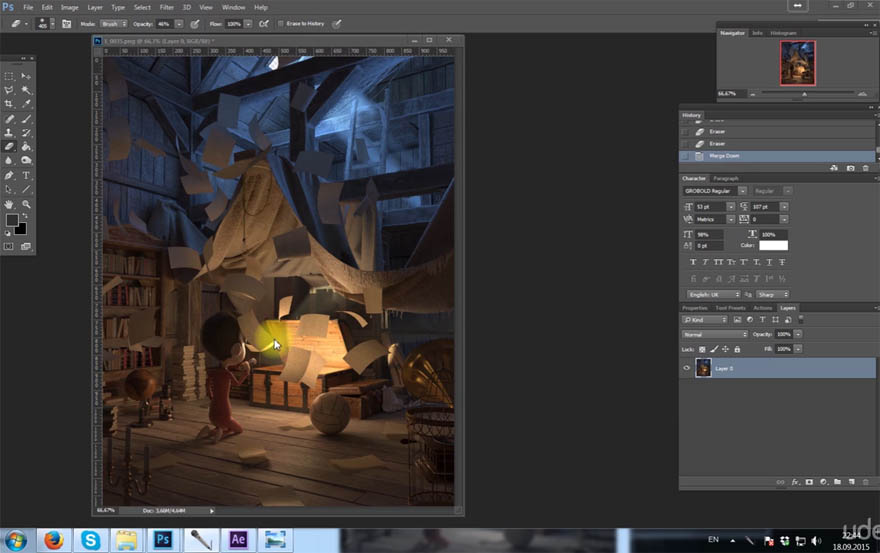Open the Normal blend mode dropdown
The height and width of the screenshot is (553, 880).
pos(715,335)
